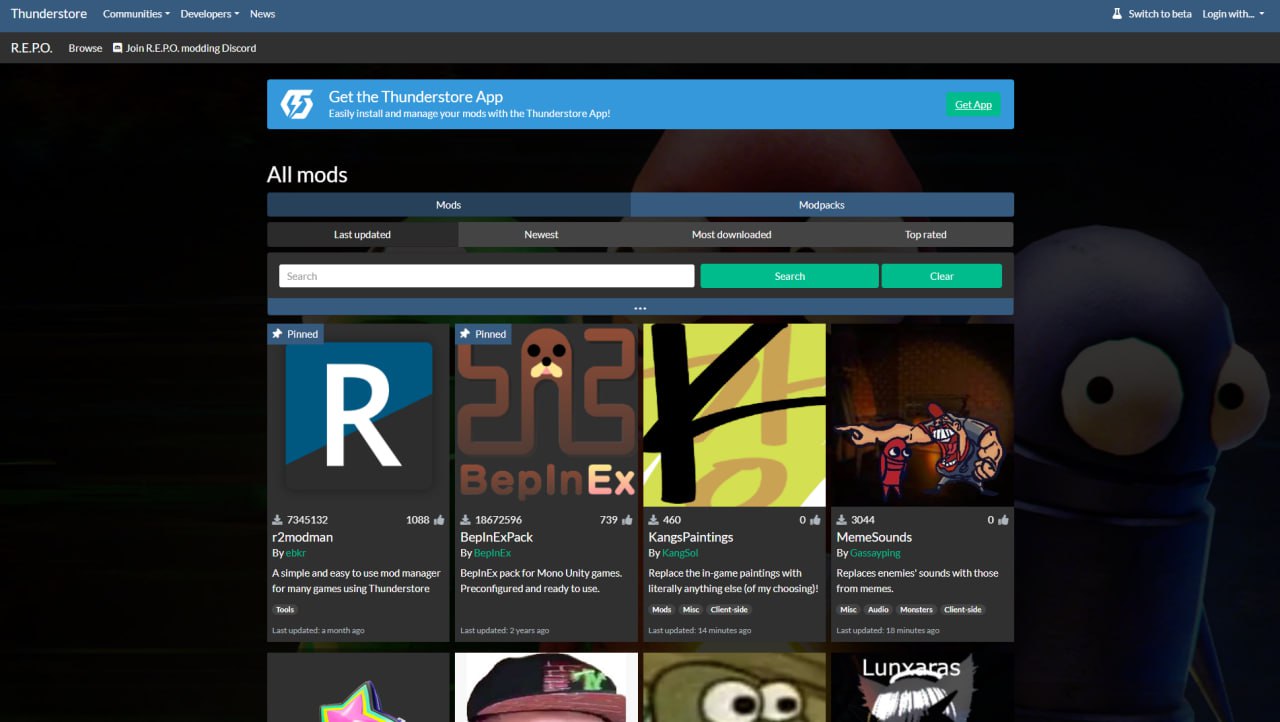Viewport: 1280px width, 722px height.
Task: Sort by Top rated
Action: click(x=926, y=235)
